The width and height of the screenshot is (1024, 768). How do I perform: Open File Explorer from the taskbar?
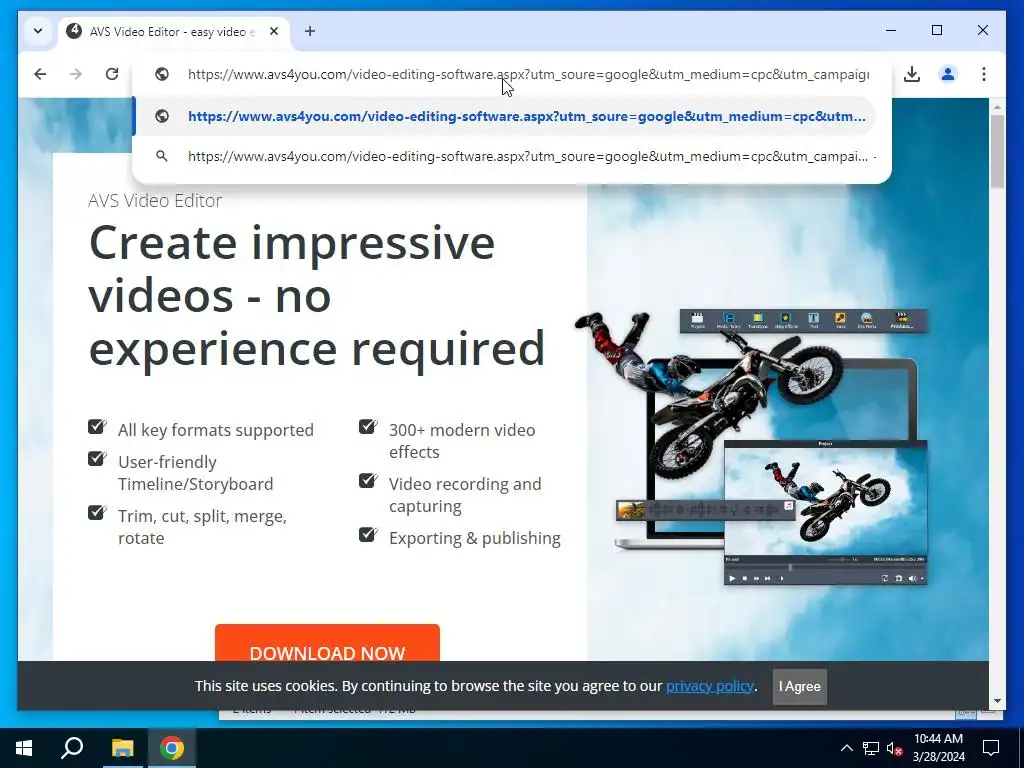tap(122, 748)
